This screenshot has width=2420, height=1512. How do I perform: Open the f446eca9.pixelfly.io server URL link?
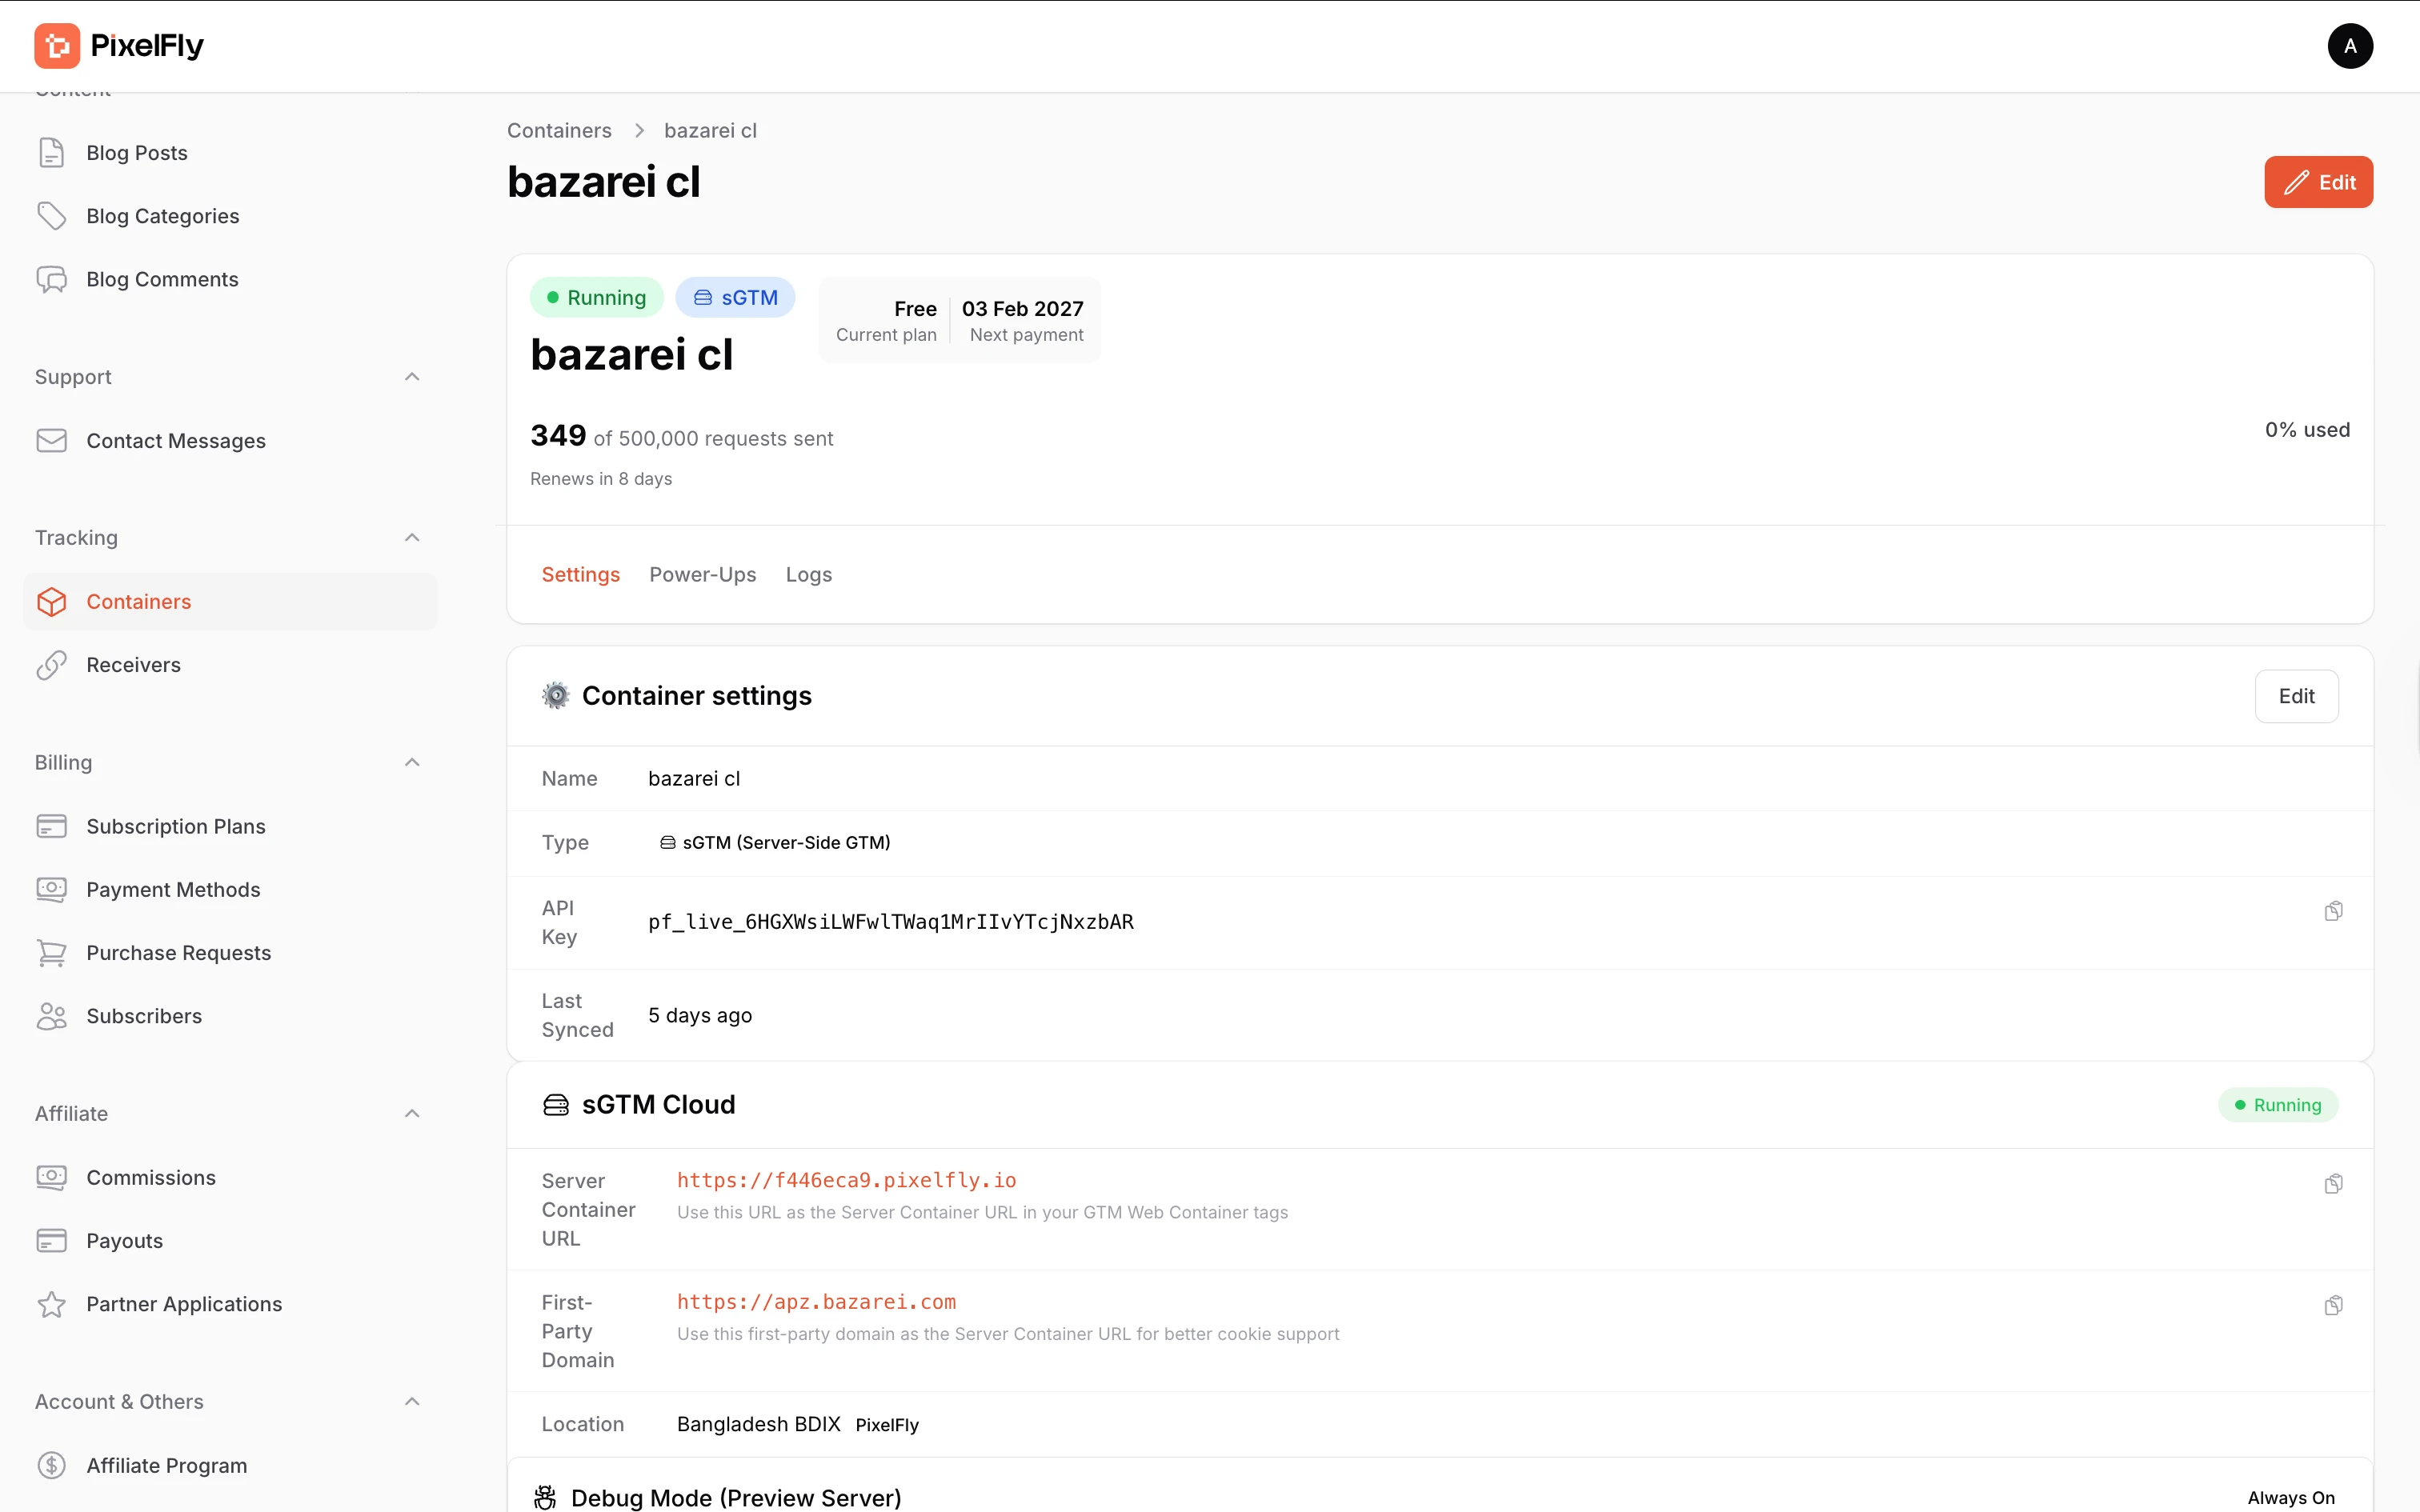pos(846,1180)
